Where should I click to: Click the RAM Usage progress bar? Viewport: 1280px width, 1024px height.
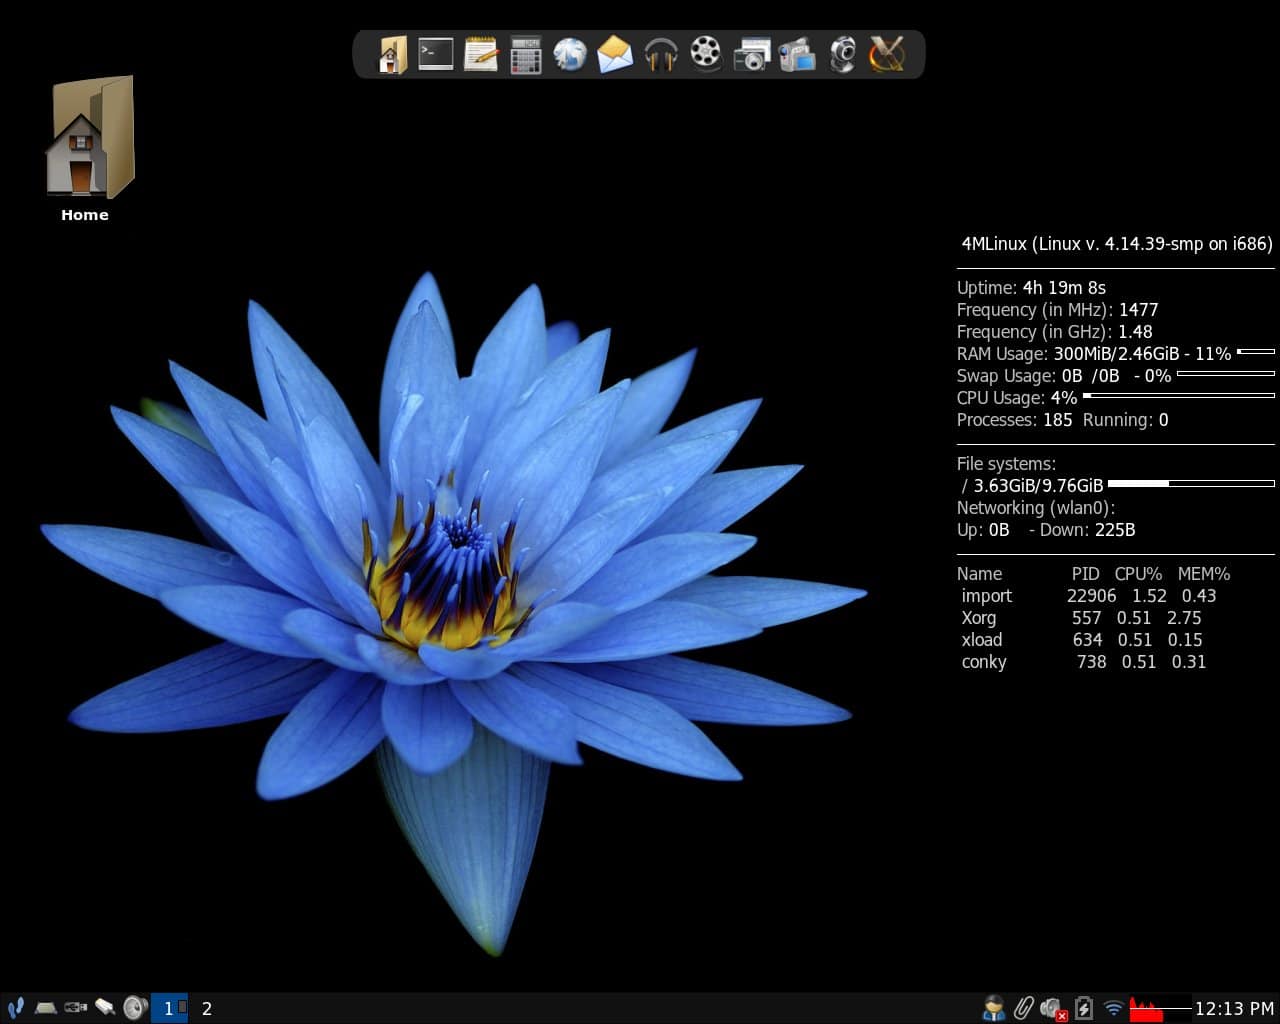1256,352
